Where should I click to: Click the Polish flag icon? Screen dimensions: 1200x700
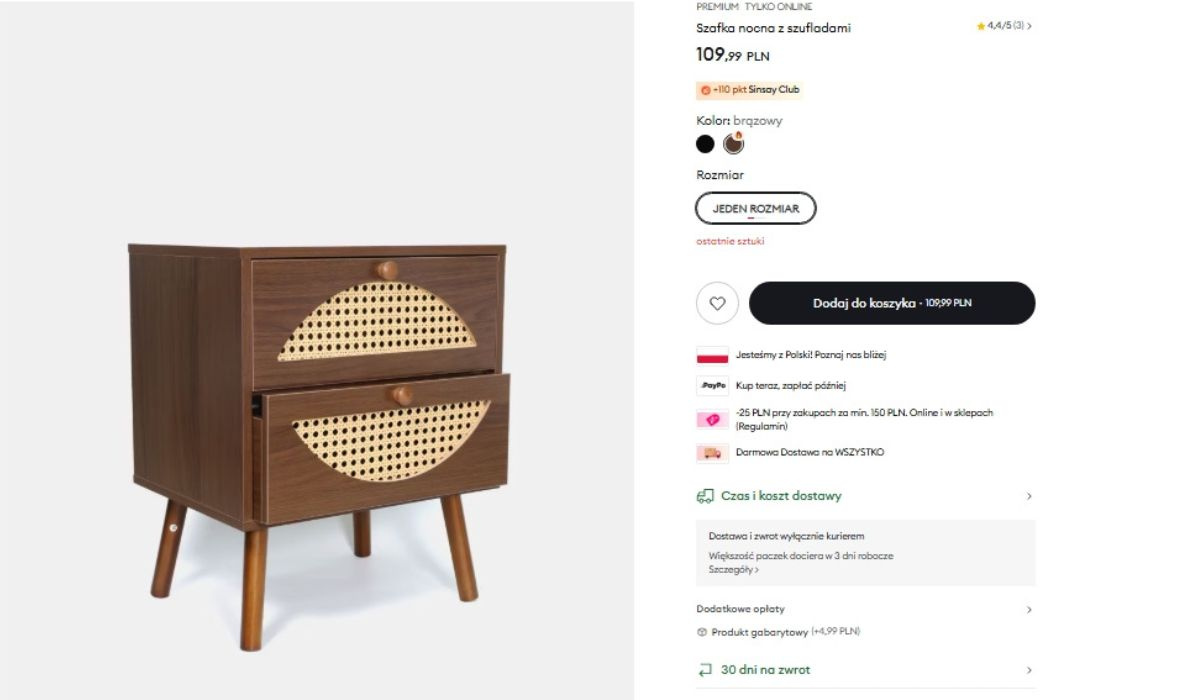coord(712,355)
